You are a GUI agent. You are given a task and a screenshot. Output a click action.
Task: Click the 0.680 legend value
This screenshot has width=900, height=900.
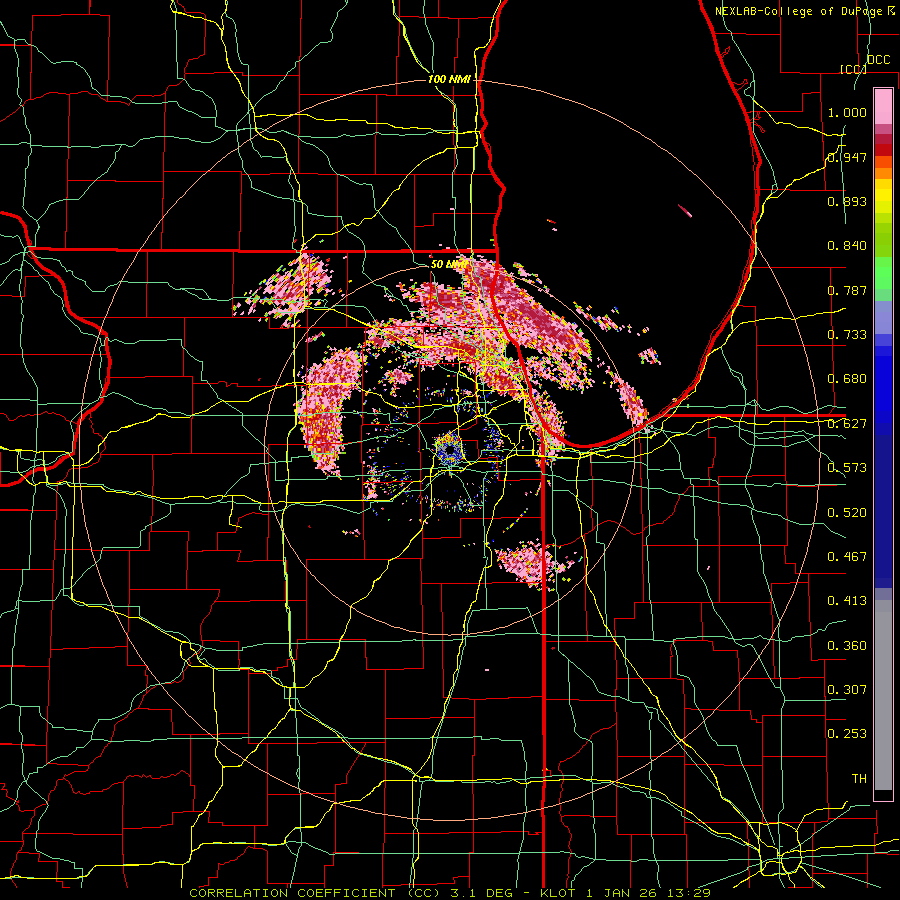coord(847,379)
